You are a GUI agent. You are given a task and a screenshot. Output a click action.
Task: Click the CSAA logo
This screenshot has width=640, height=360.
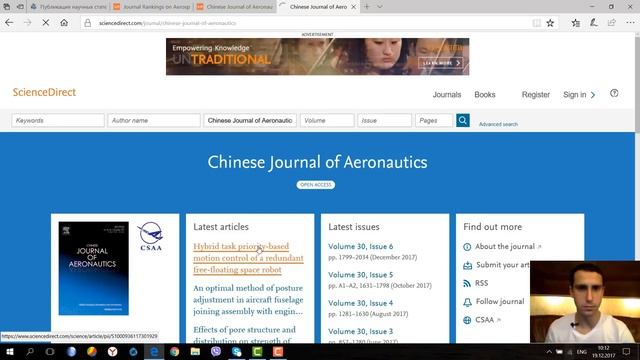[151, 236]
